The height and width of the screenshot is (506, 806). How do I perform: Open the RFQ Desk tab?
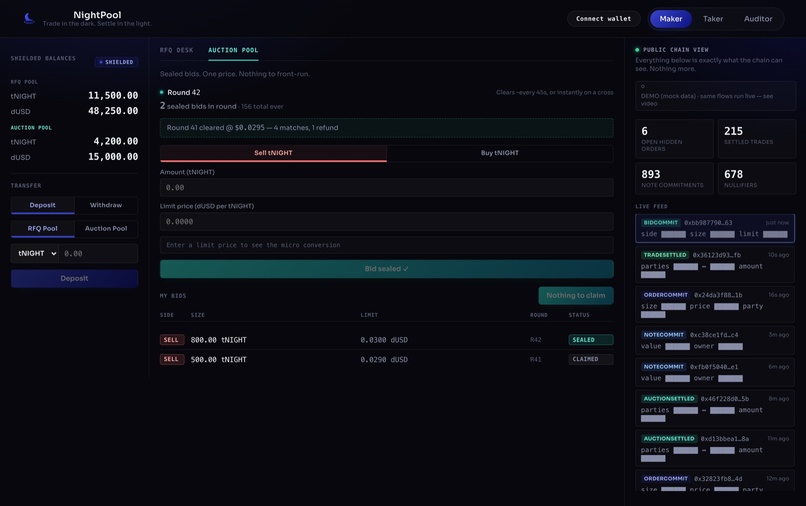point(176,50)
